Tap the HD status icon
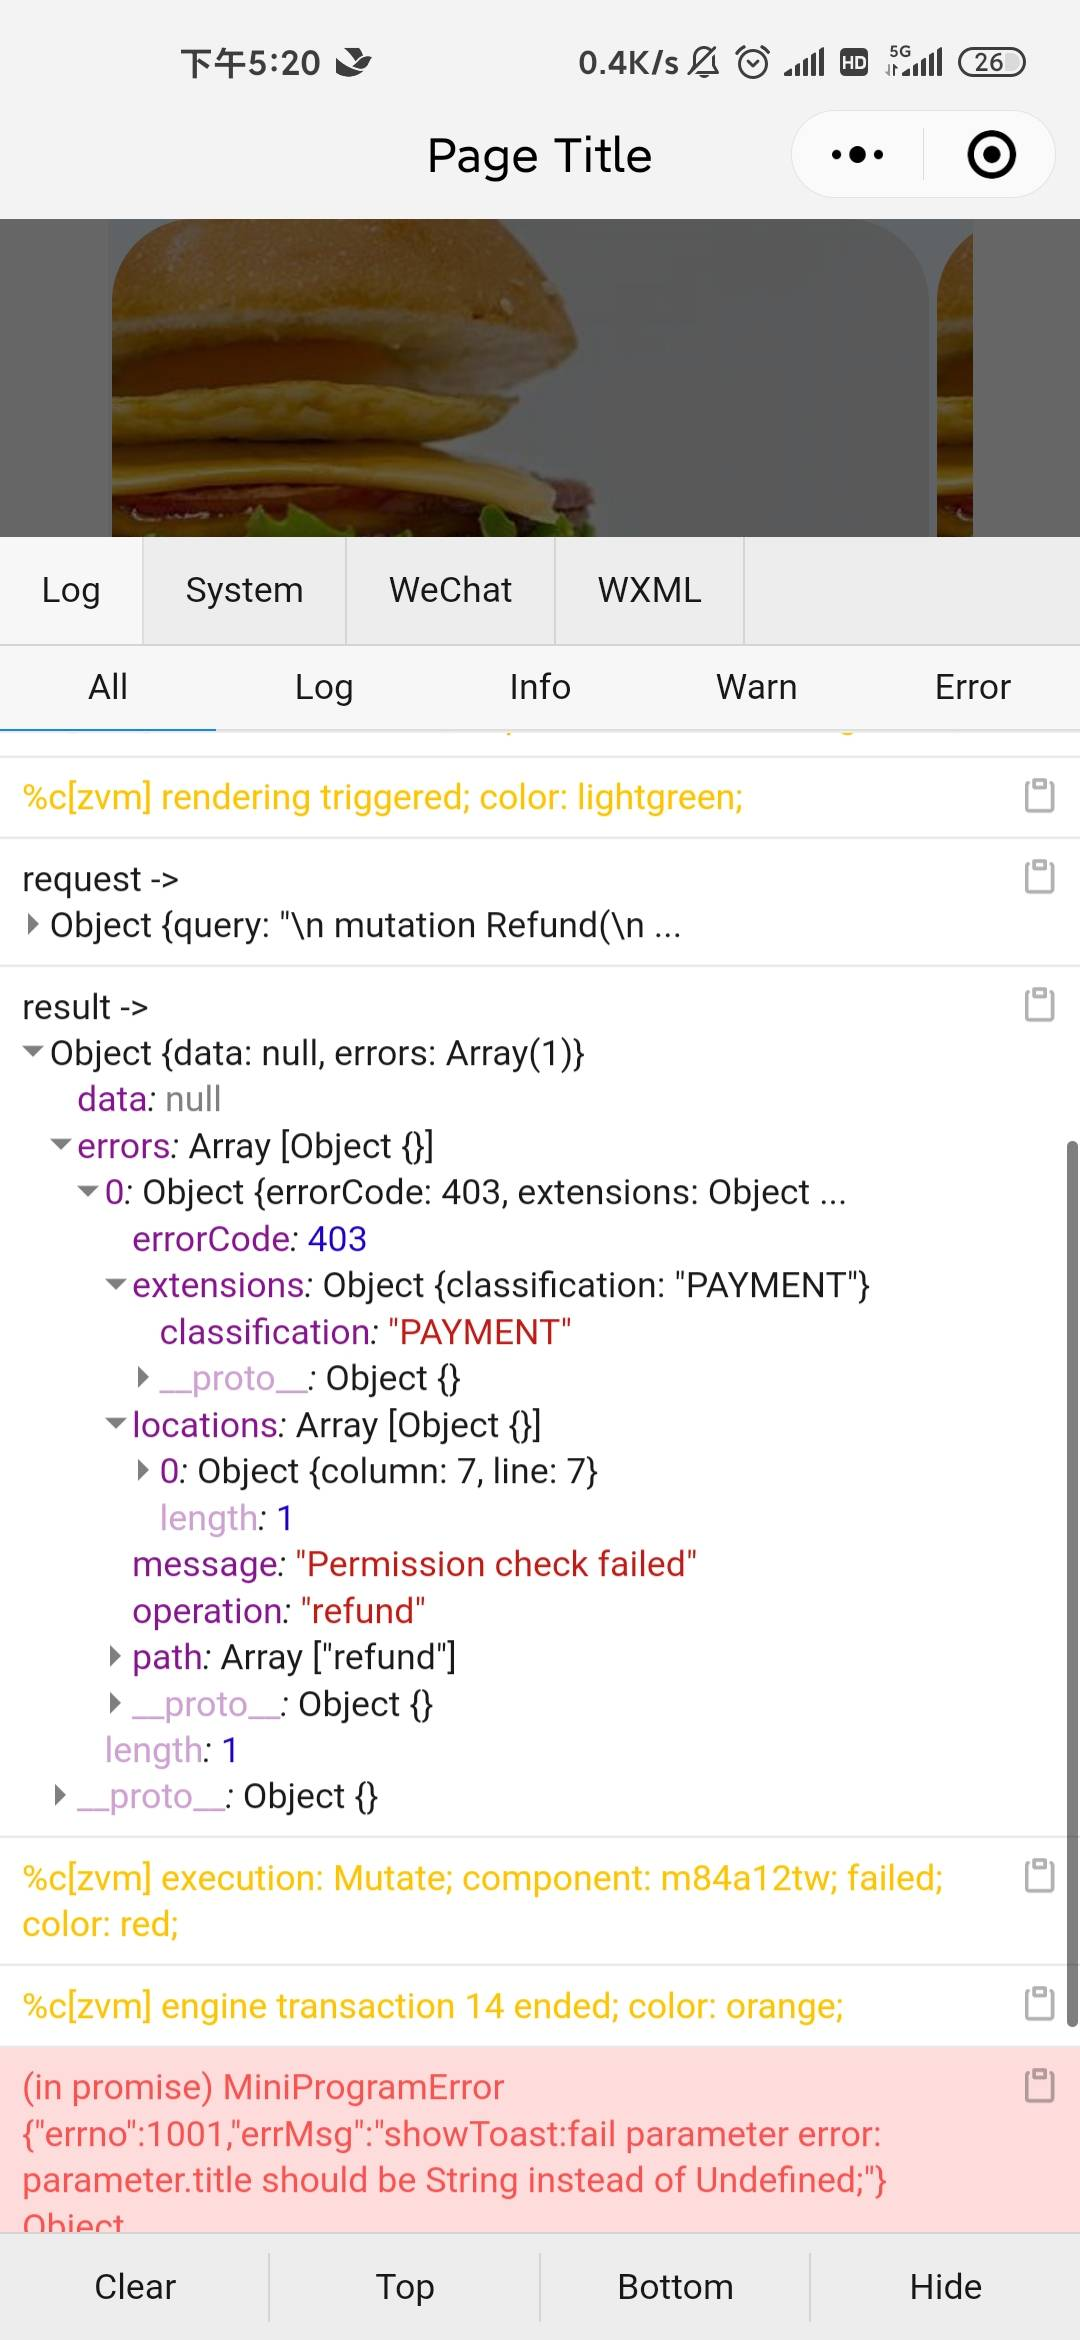Screen dimensions: 1080x2340 pyautogui.click(x=854, y=62)
